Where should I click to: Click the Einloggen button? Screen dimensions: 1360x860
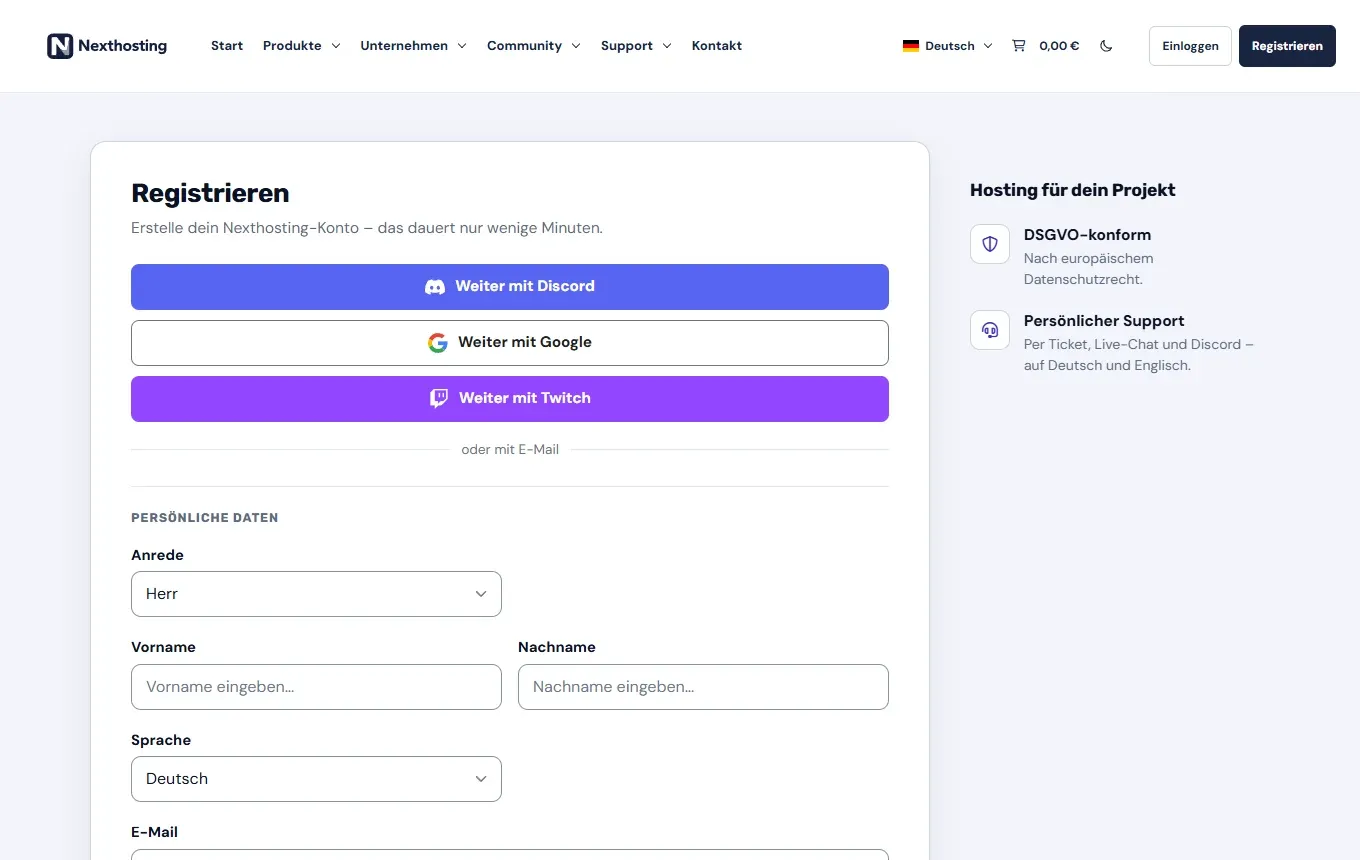tap(1190, 46)
